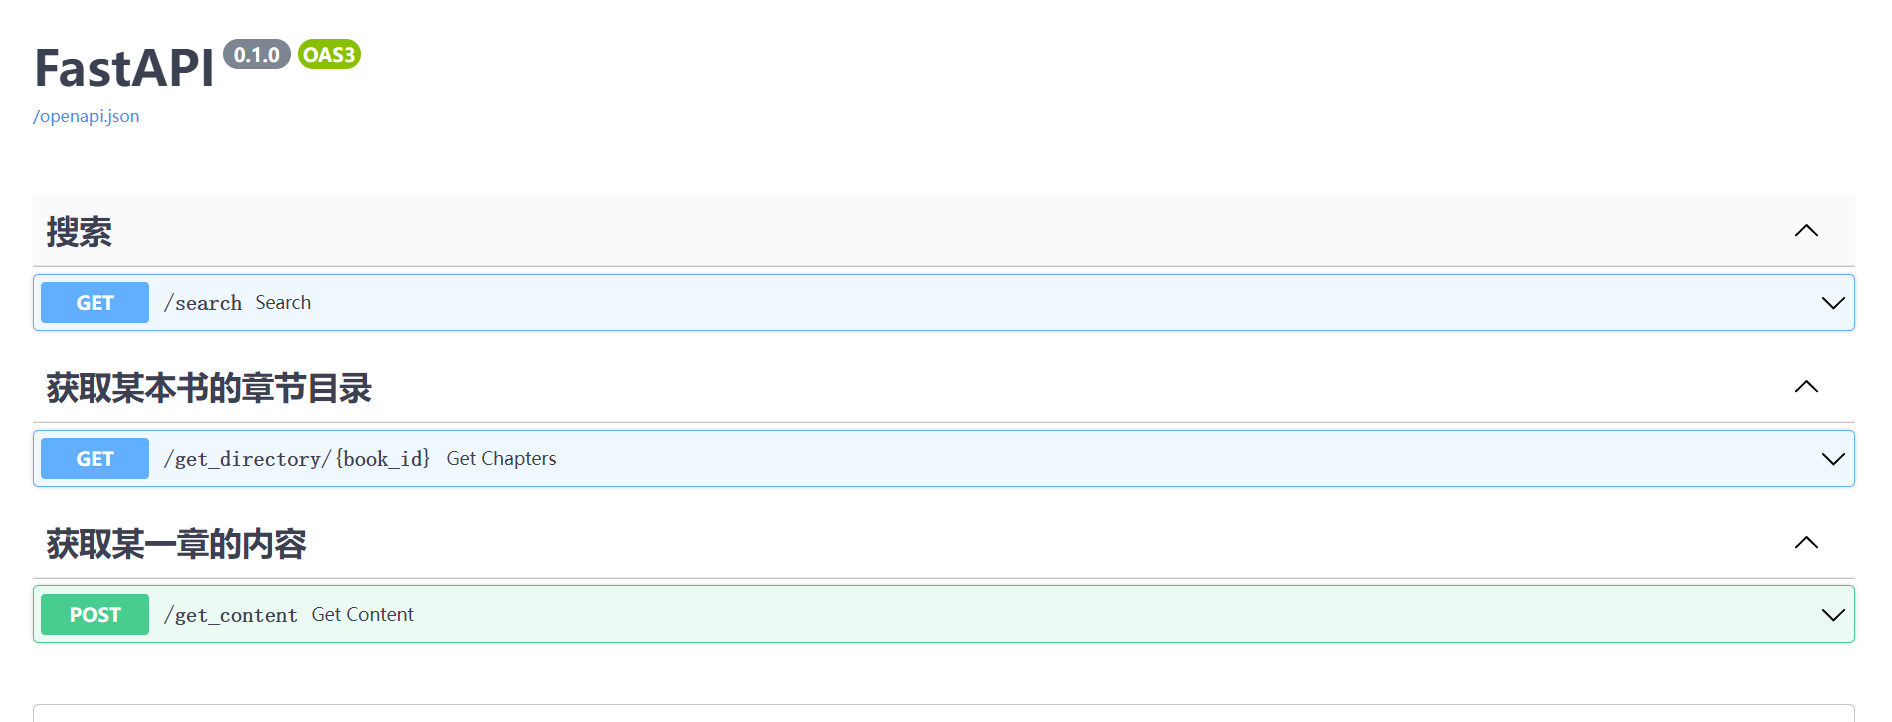The width and height of the screenshot is (1892, 722).
Task: Click the Get Chapters summary text
Action: 501,459
